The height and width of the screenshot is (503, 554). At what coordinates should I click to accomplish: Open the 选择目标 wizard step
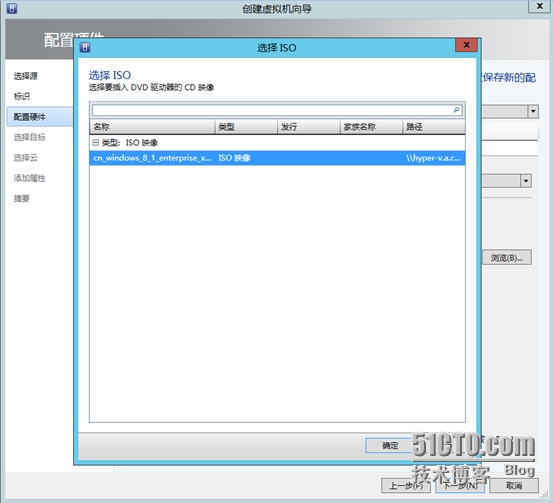click(x=30, y=137)
